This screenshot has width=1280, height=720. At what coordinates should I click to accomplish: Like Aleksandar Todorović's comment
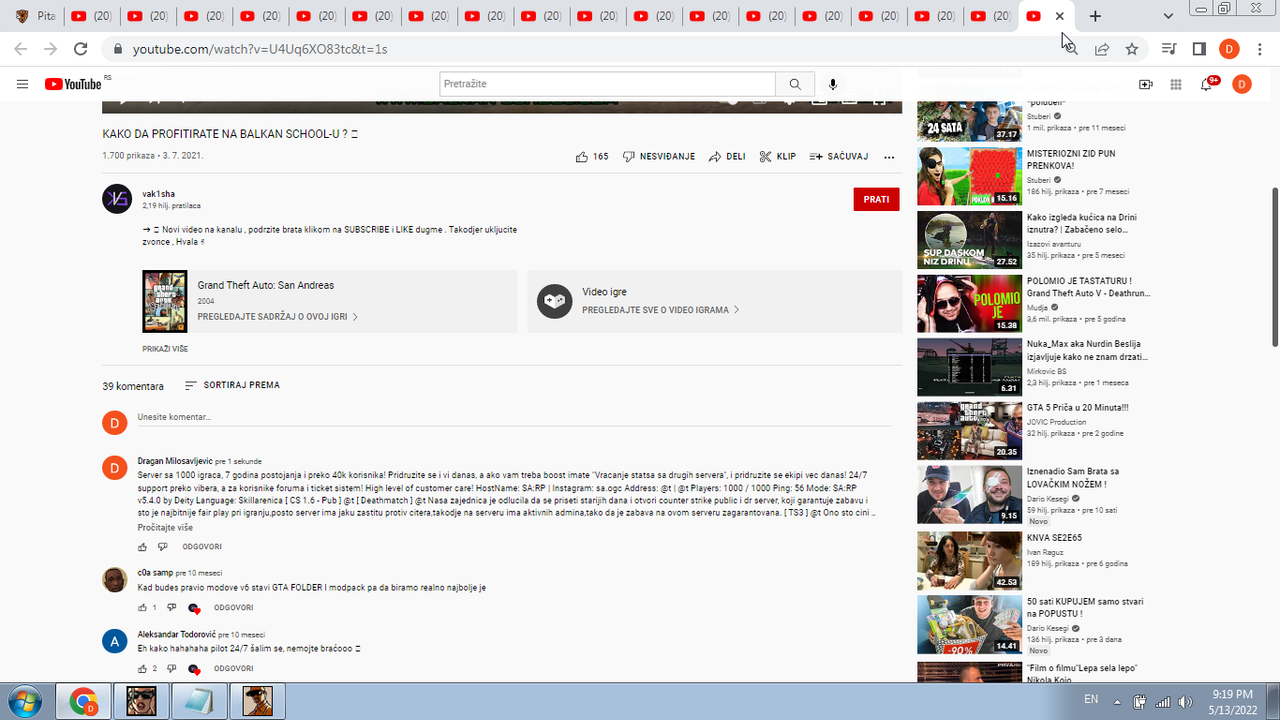[142, 668]
